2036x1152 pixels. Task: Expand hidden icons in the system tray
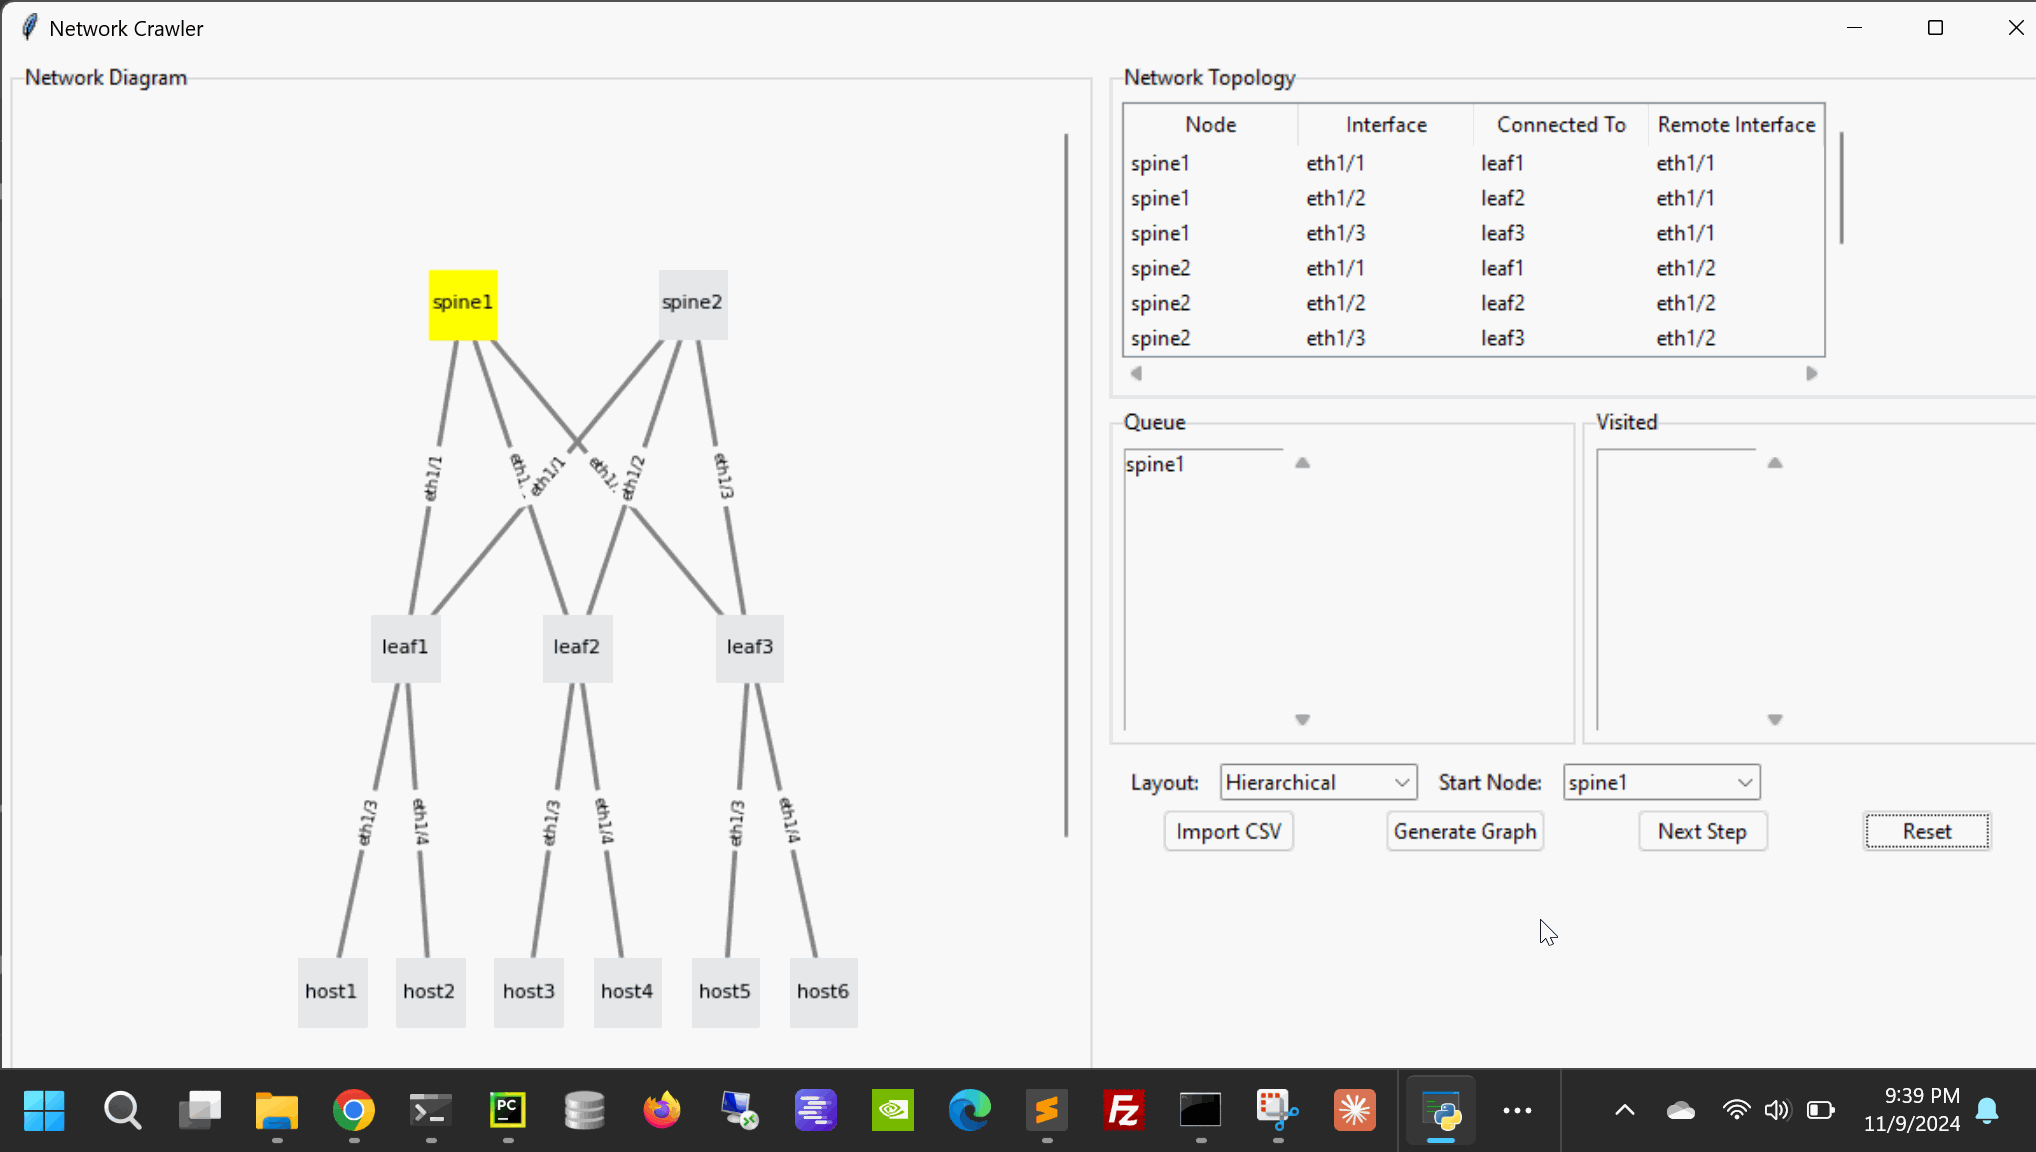1624,1110
